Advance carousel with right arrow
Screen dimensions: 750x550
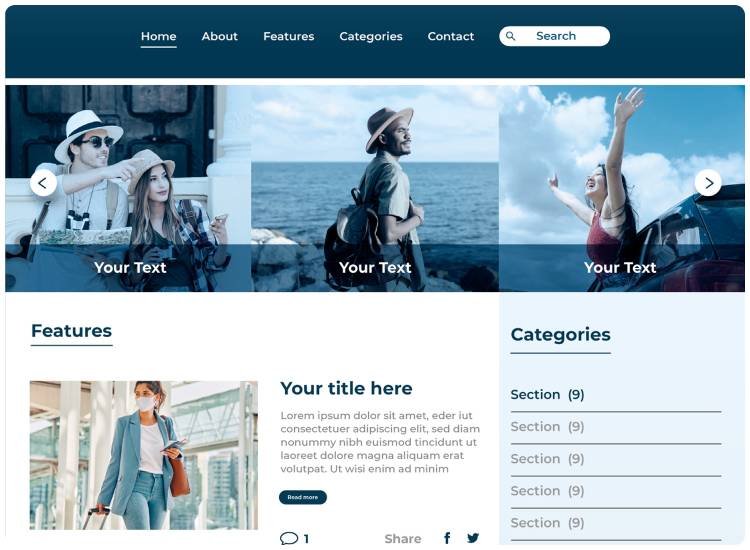(x=708, y=183)
